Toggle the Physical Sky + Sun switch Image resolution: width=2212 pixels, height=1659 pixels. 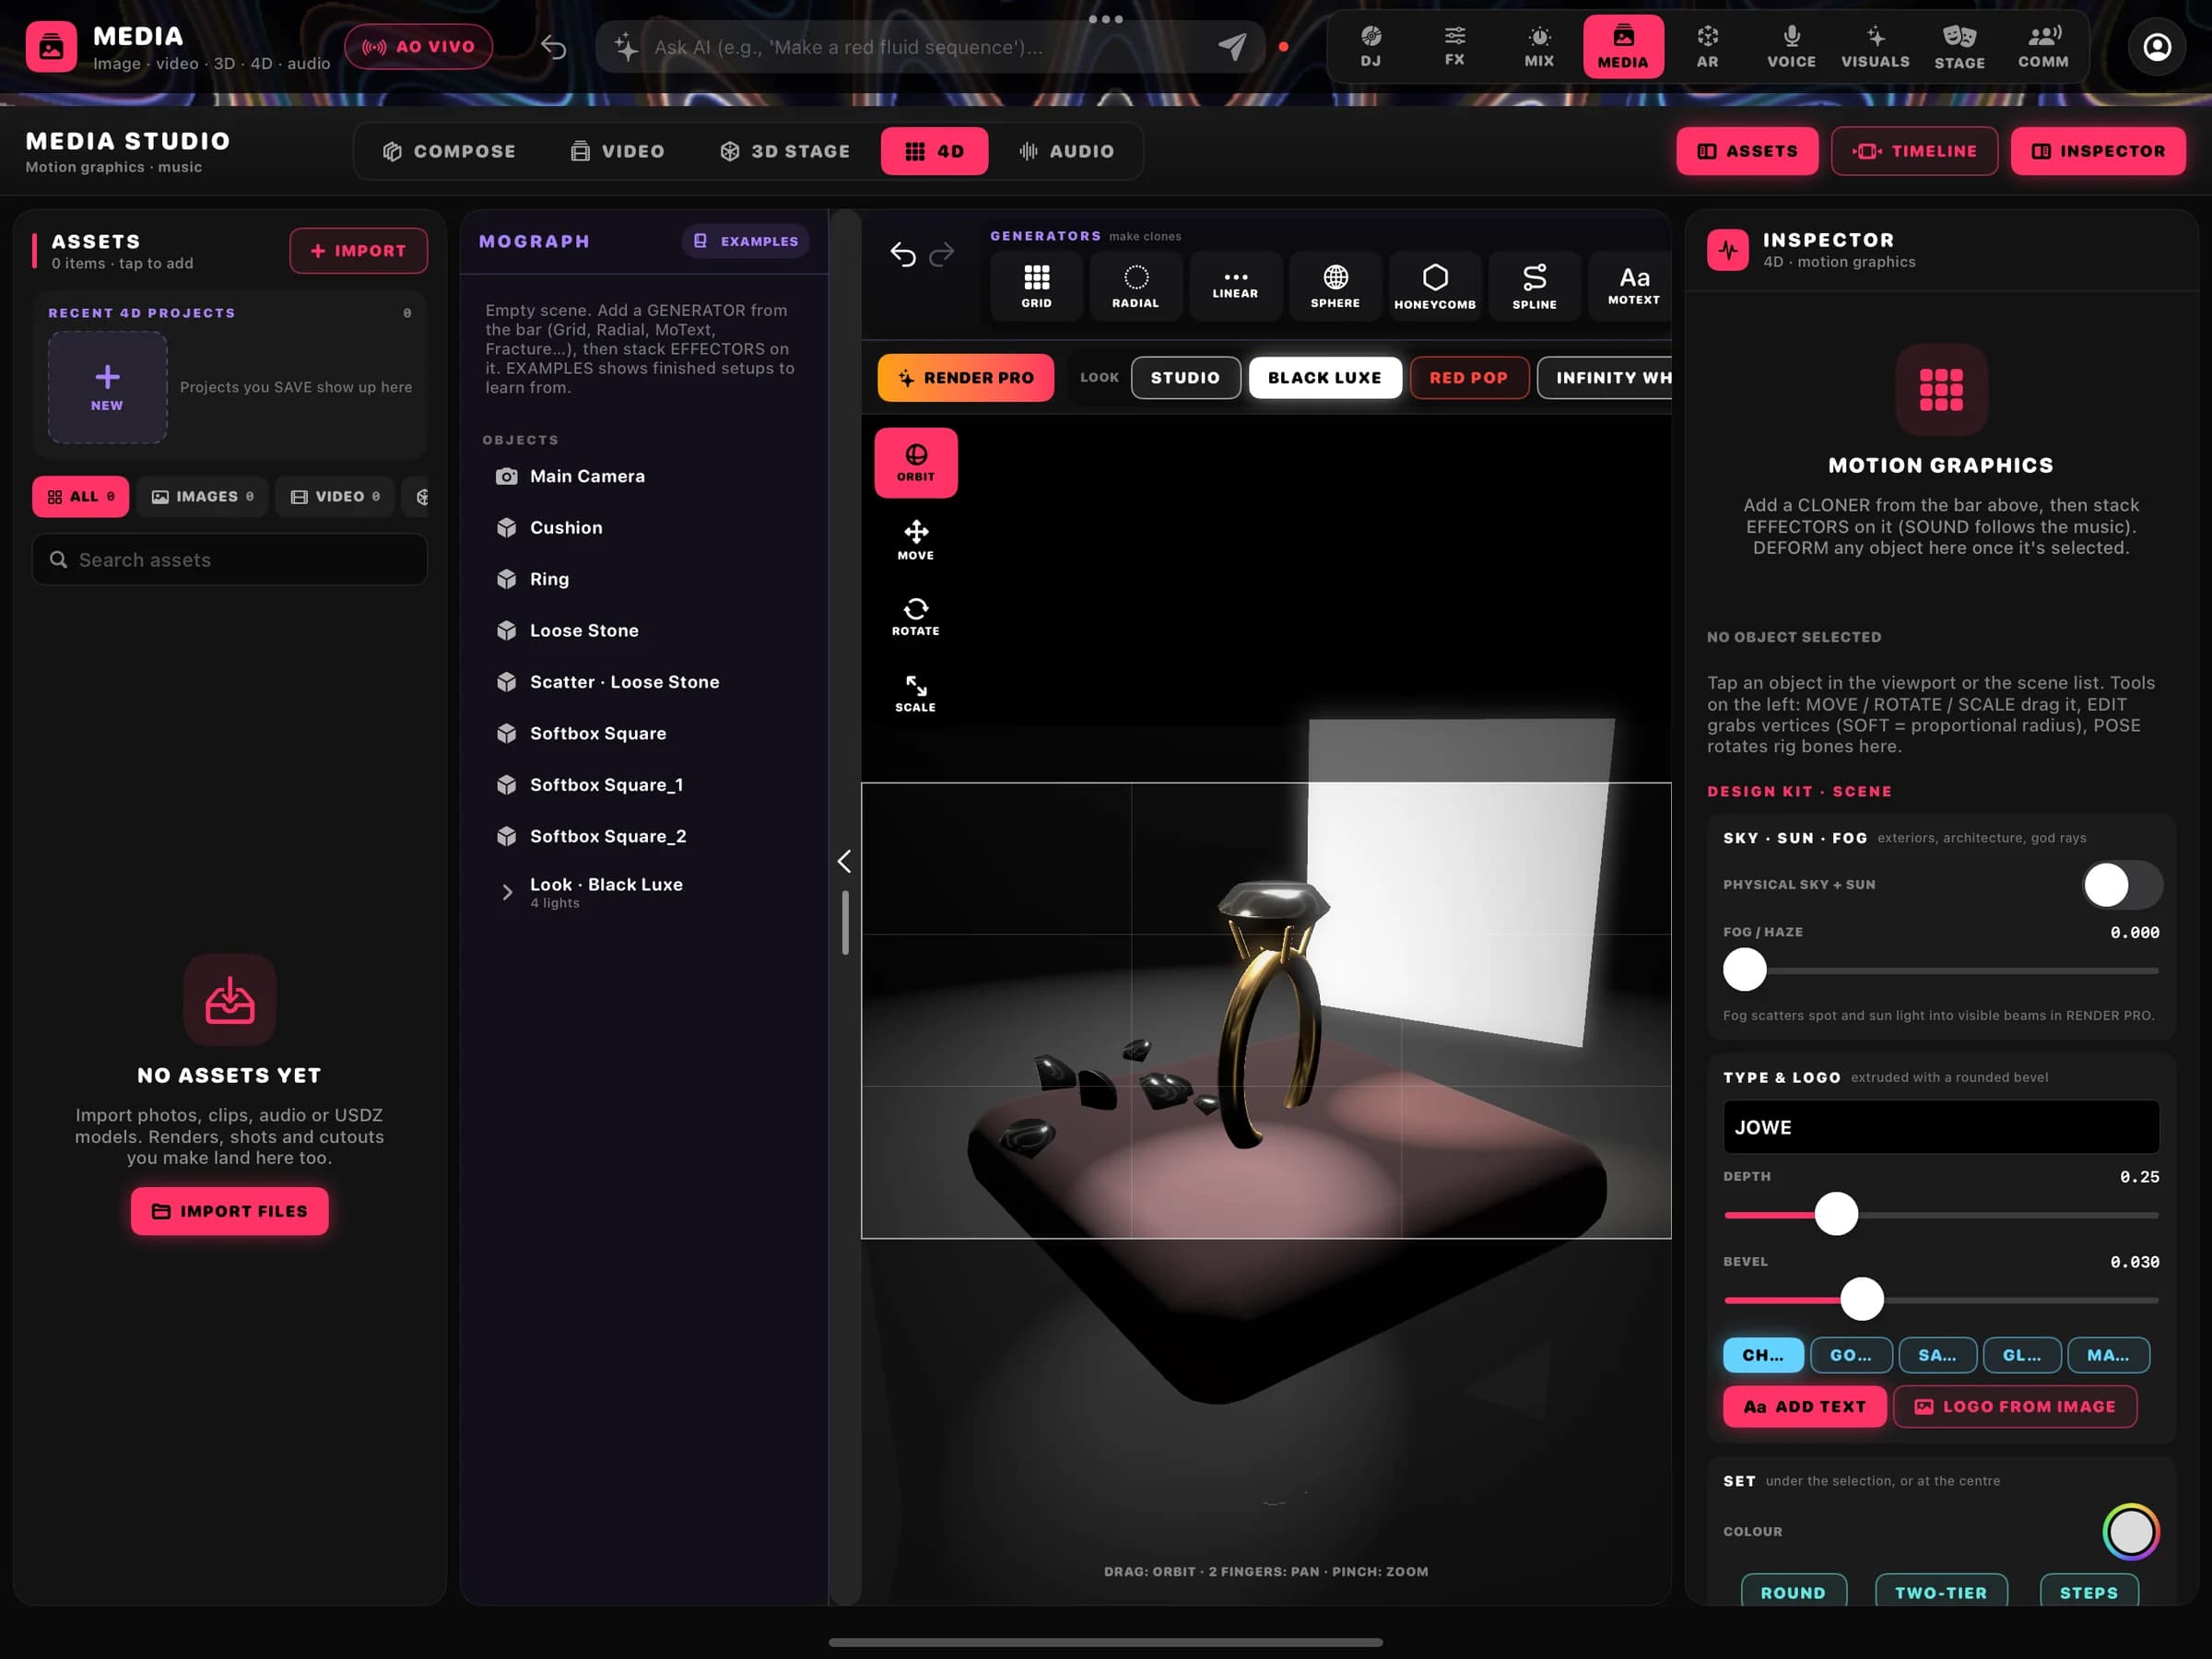pos(2122,884)
